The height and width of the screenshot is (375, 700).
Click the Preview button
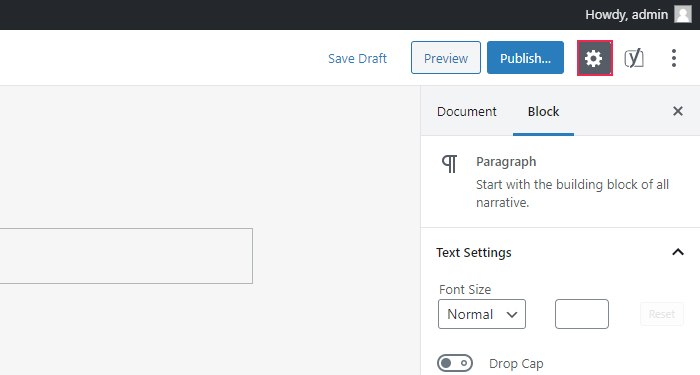[446, 58]
